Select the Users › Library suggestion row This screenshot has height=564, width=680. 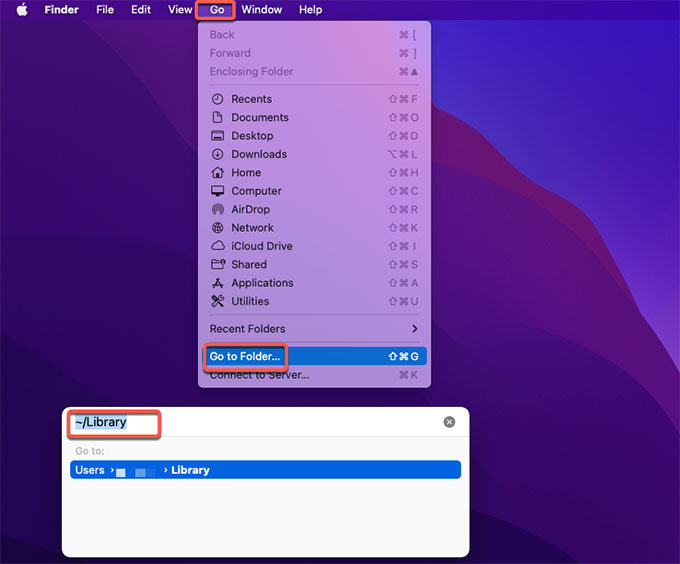tap(265, 470)
